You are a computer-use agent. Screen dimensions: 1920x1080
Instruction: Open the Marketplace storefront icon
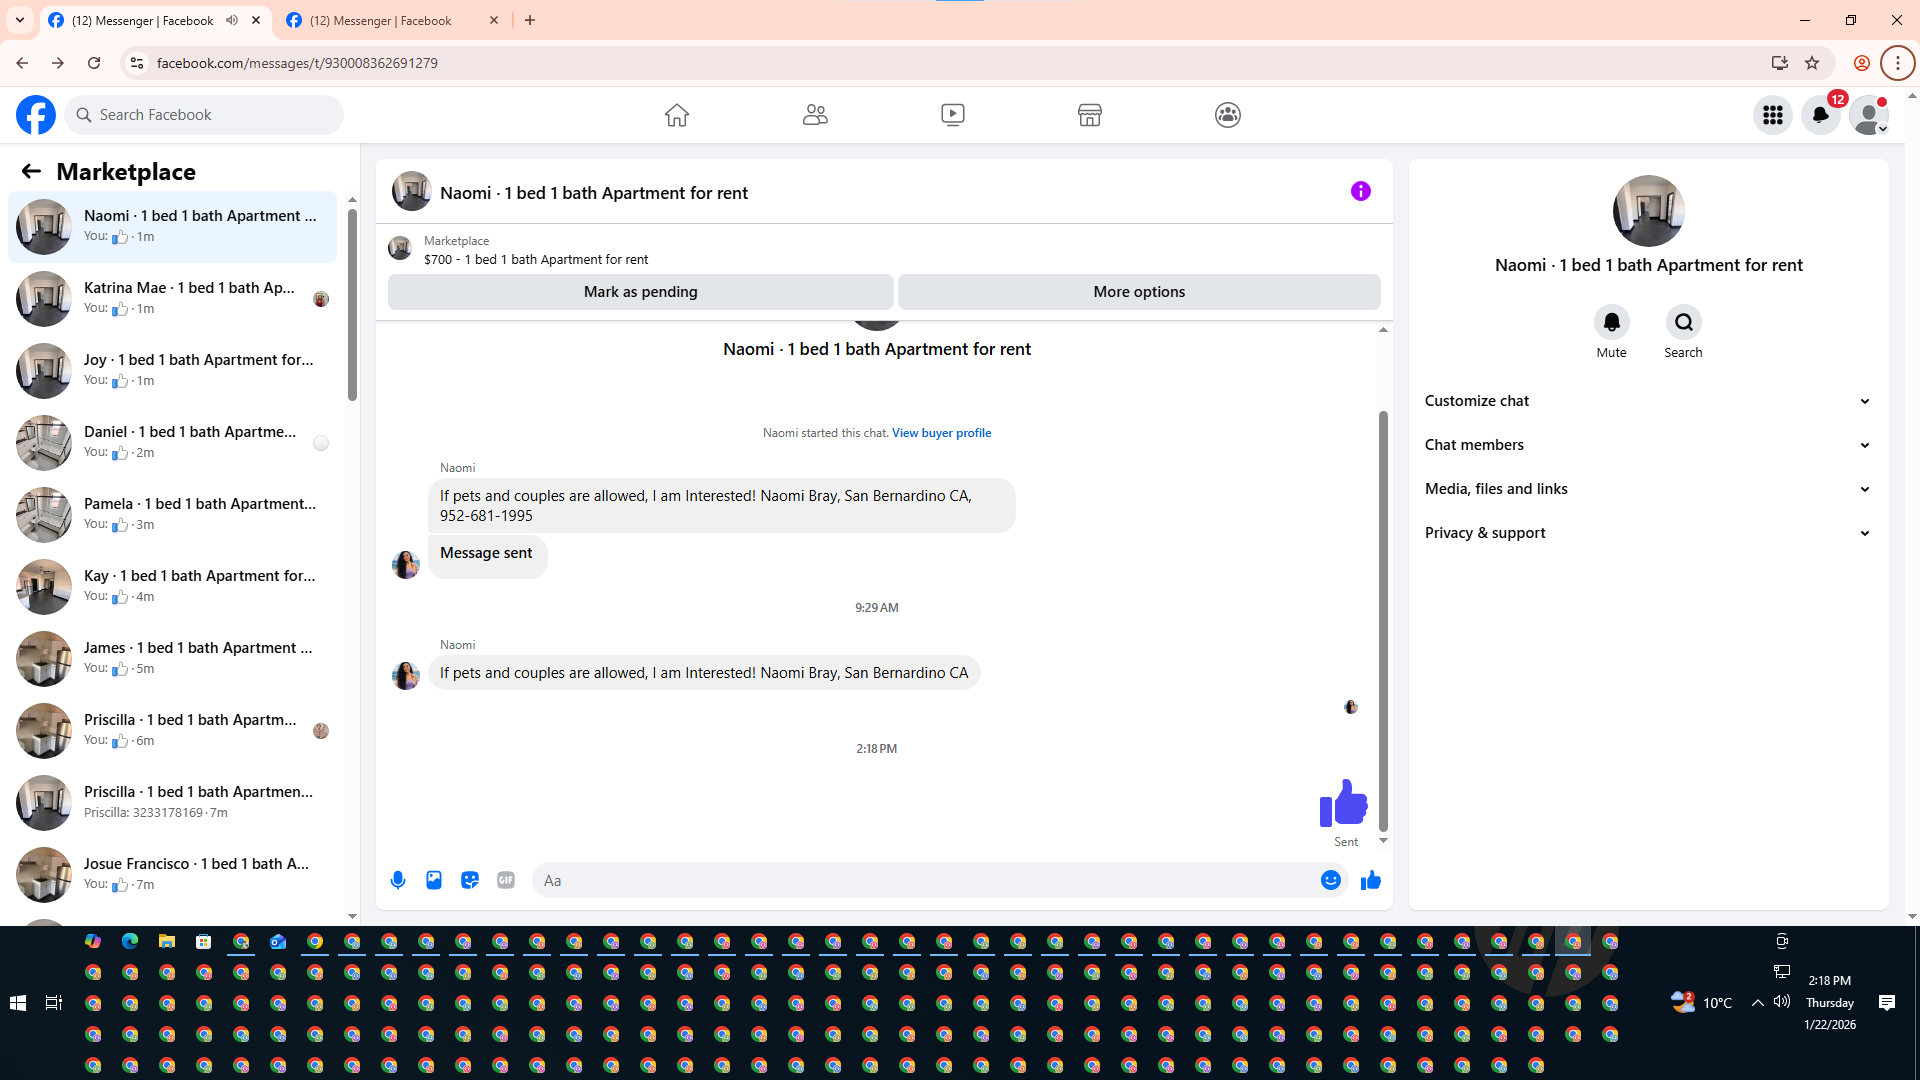[x=1090, y=115]
